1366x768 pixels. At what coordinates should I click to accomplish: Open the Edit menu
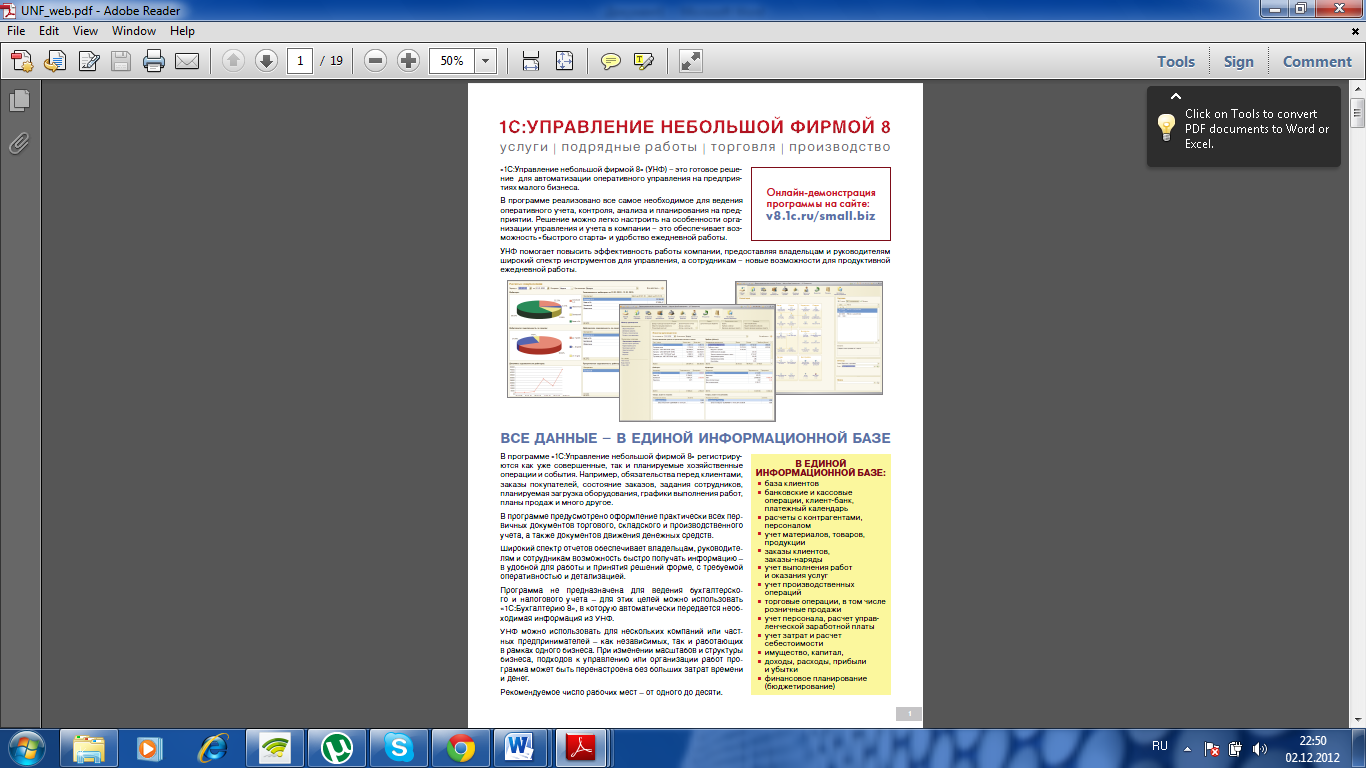tap(49, 31)
